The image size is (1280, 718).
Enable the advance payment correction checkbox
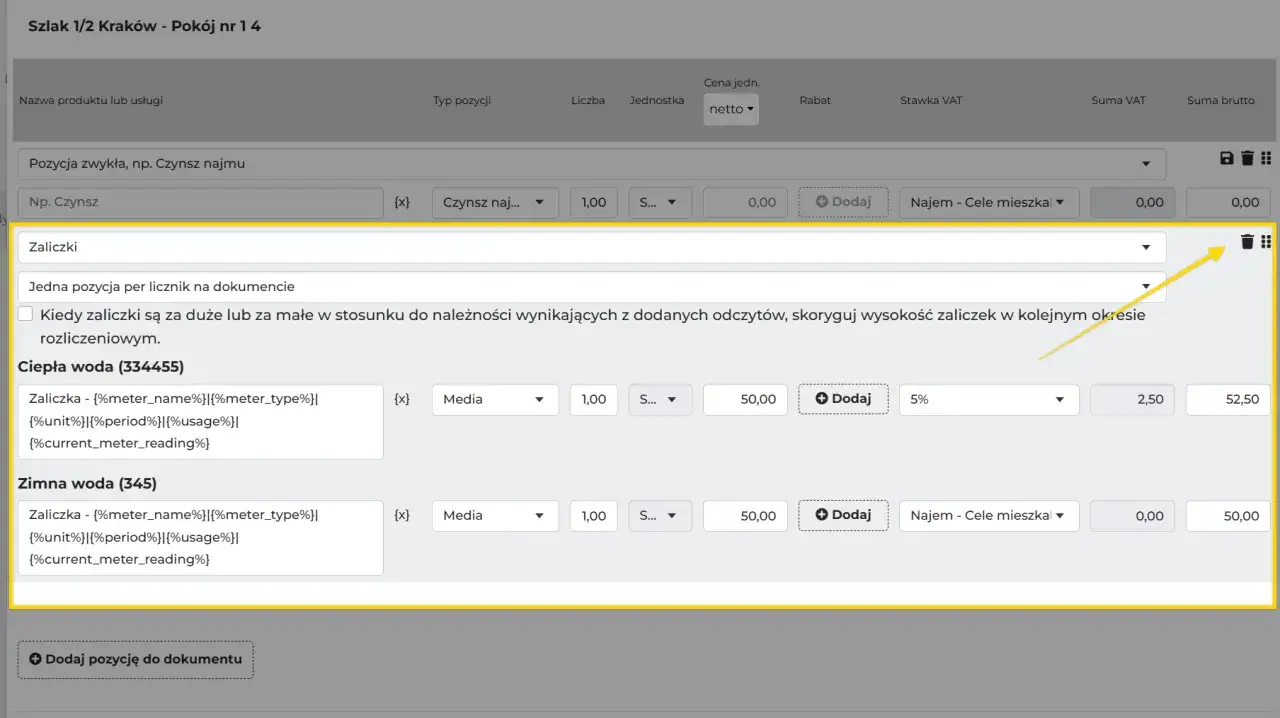pos(26,315)
